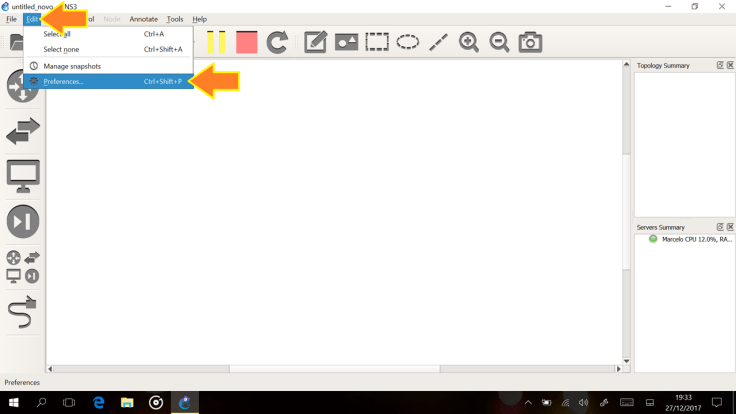Select the Add a note tool
Viewport: 736px width, 414px height.
click(x=315, y=42)
